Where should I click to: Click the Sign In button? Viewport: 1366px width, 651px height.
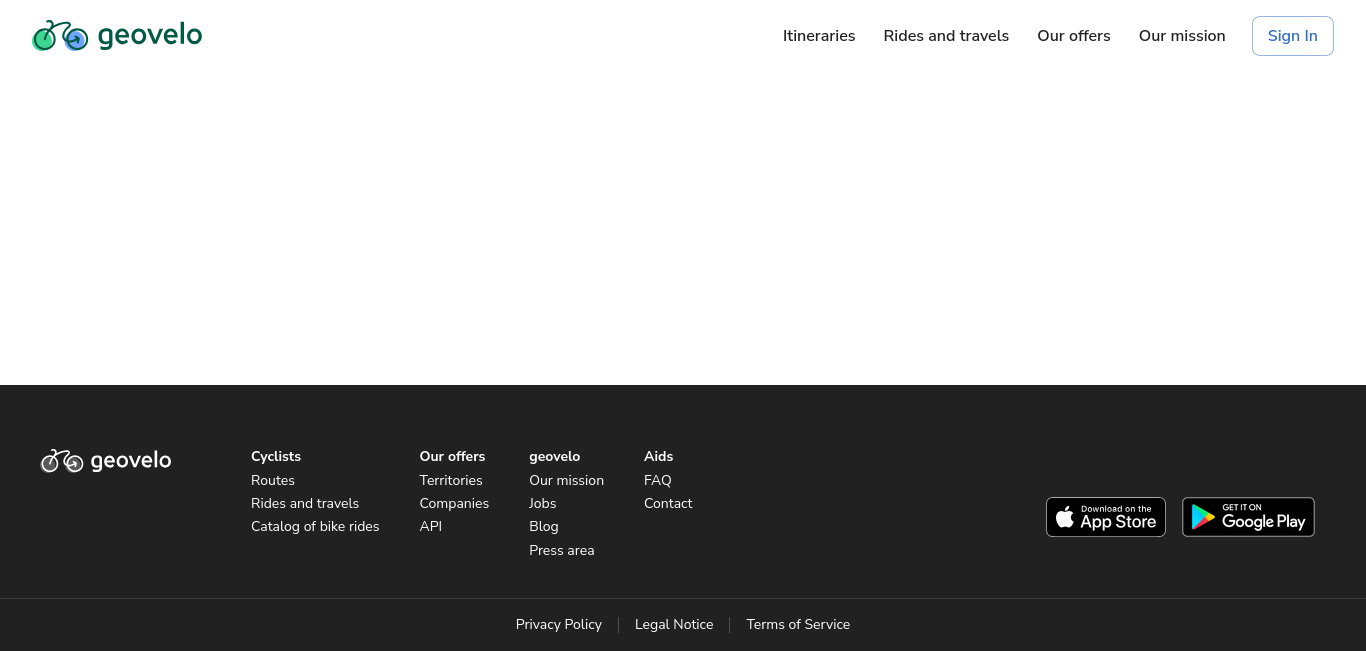(1292, 36)
